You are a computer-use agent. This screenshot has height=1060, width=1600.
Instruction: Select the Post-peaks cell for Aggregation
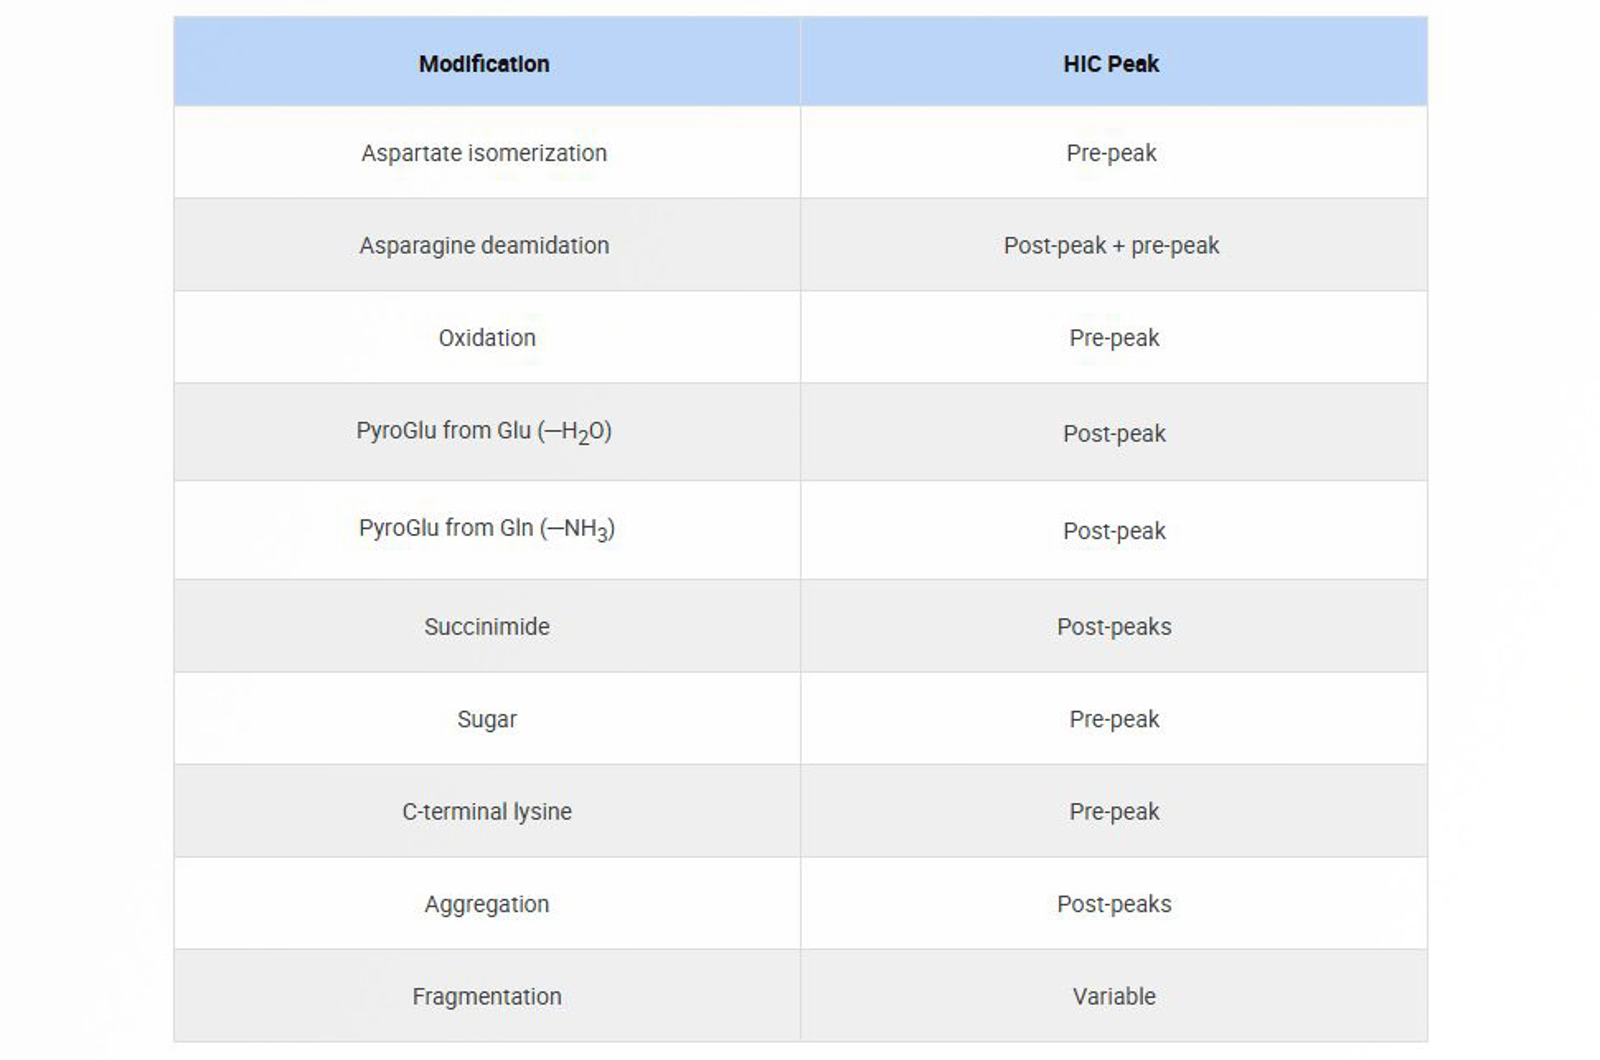coord(1114,904)
